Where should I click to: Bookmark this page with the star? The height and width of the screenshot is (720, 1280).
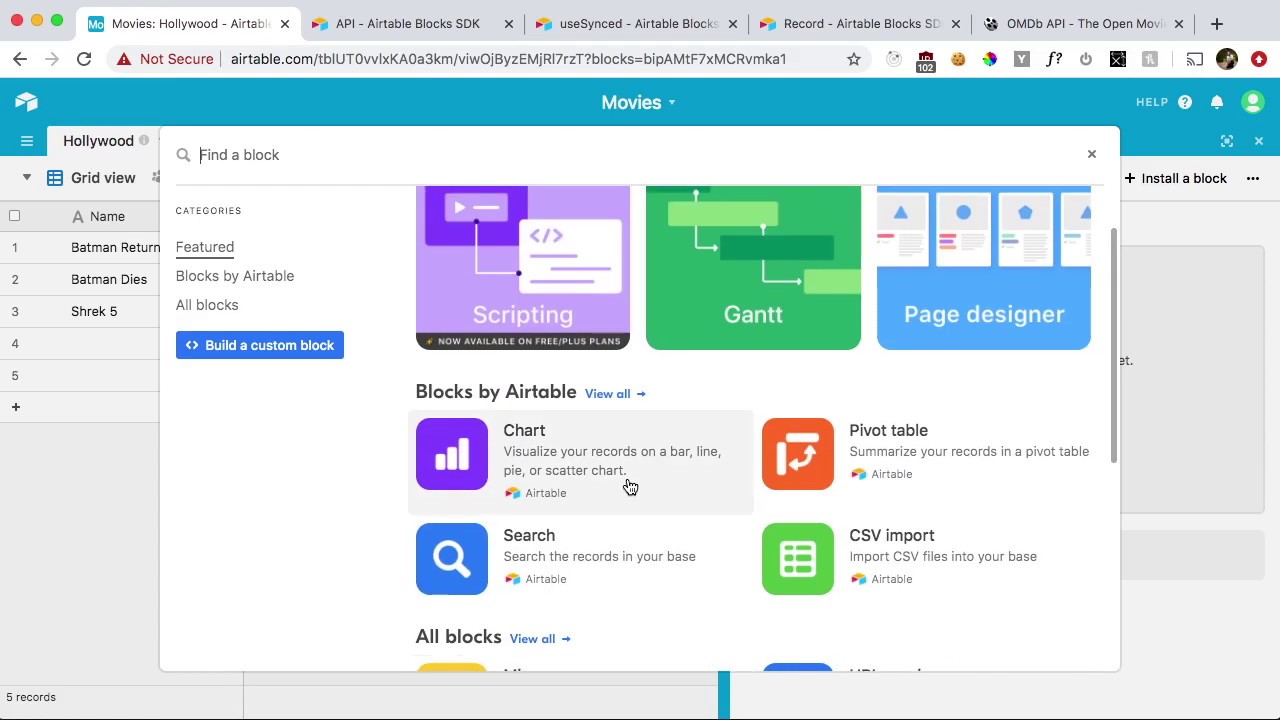[x=854, y=59]
